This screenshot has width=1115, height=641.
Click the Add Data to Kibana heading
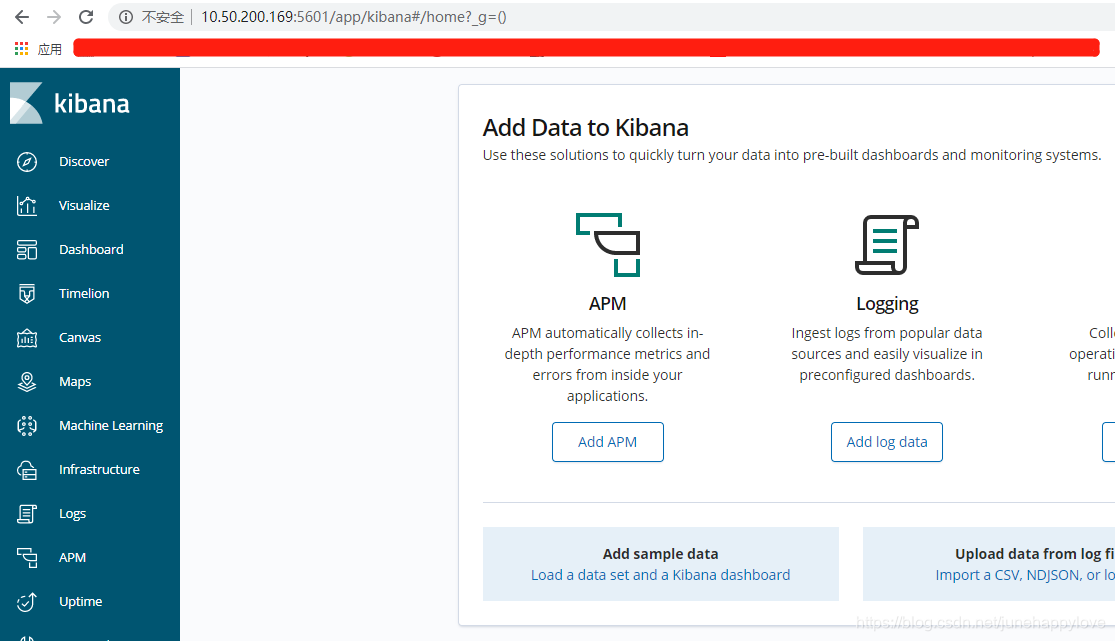tap(585, 128)
